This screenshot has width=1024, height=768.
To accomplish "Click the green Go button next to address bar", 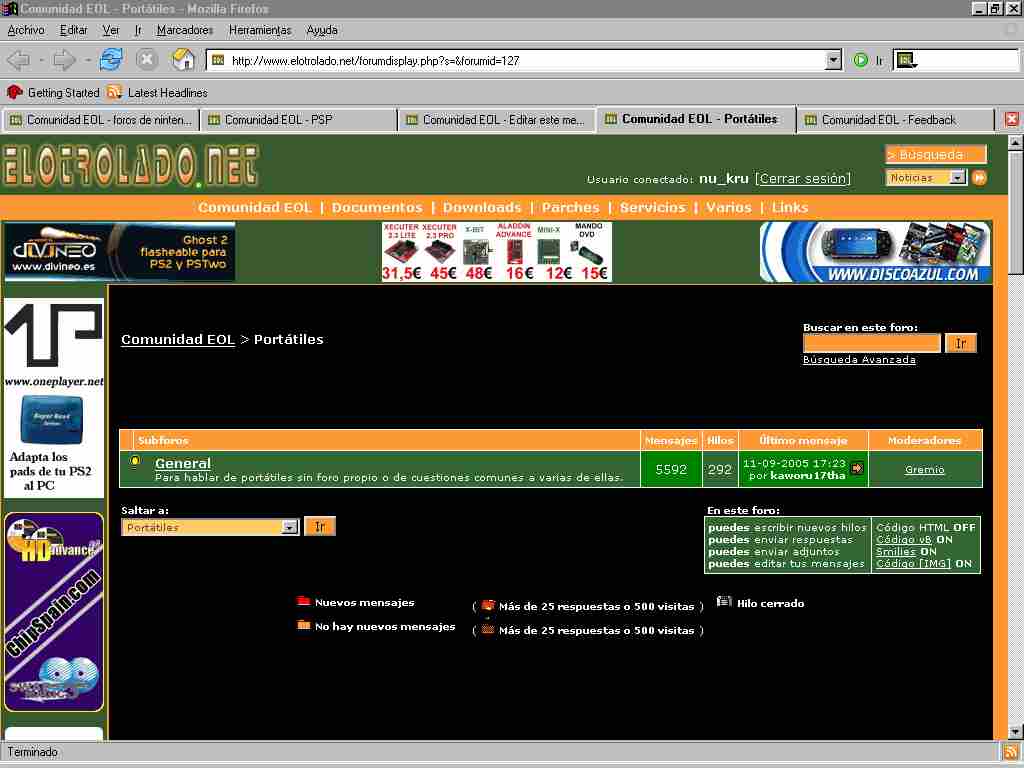I will point(861,60).
